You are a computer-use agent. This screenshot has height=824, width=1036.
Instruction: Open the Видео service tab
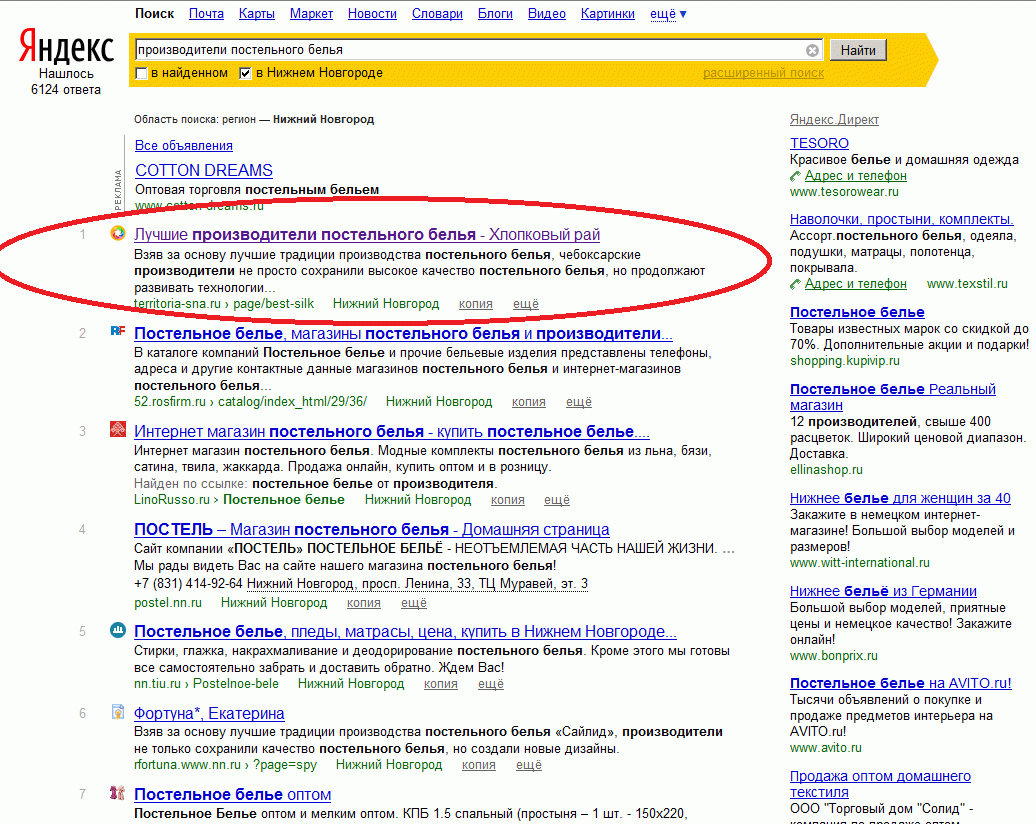pyautogui.click(x=546, y=14)
